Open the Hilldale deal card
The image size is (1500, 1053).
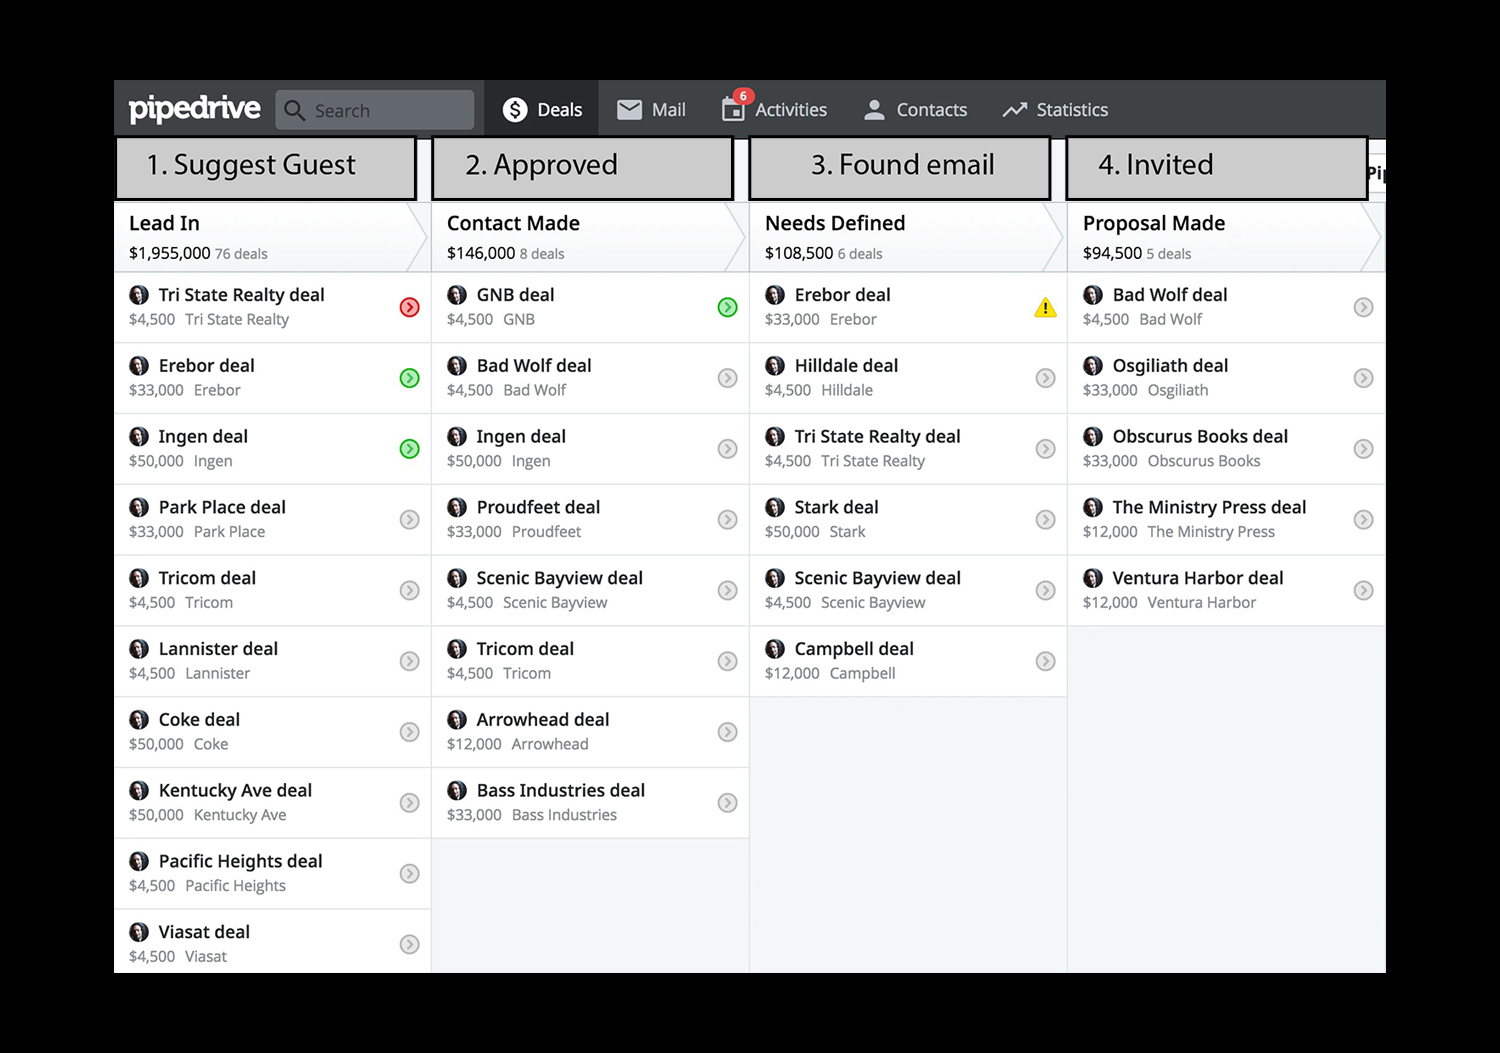(x=908, y=378)
